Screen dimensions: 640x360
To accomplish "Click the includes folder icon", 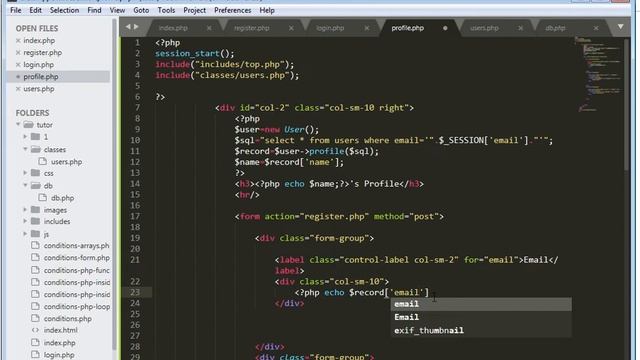I will pyautogui.click(x=36, y=221).
